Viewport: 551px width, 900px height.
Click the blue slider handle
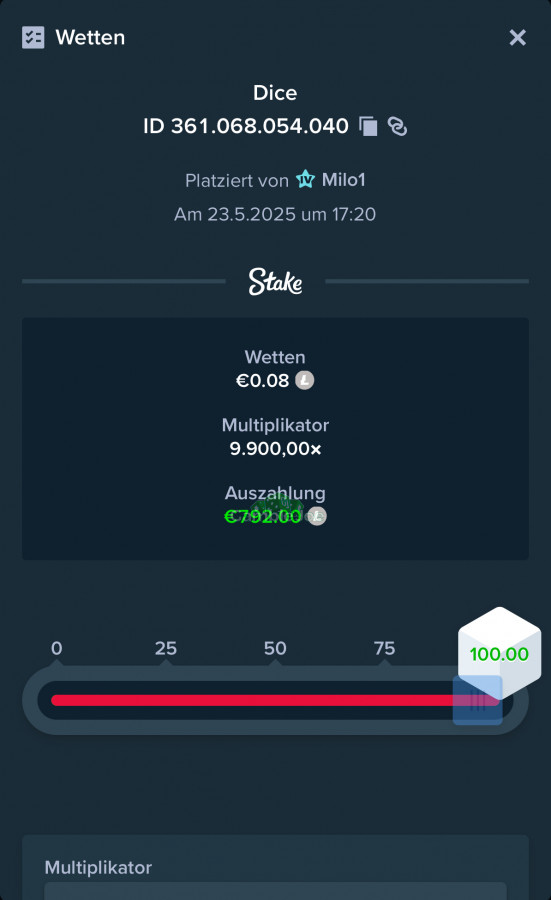(x=478, y=700)
